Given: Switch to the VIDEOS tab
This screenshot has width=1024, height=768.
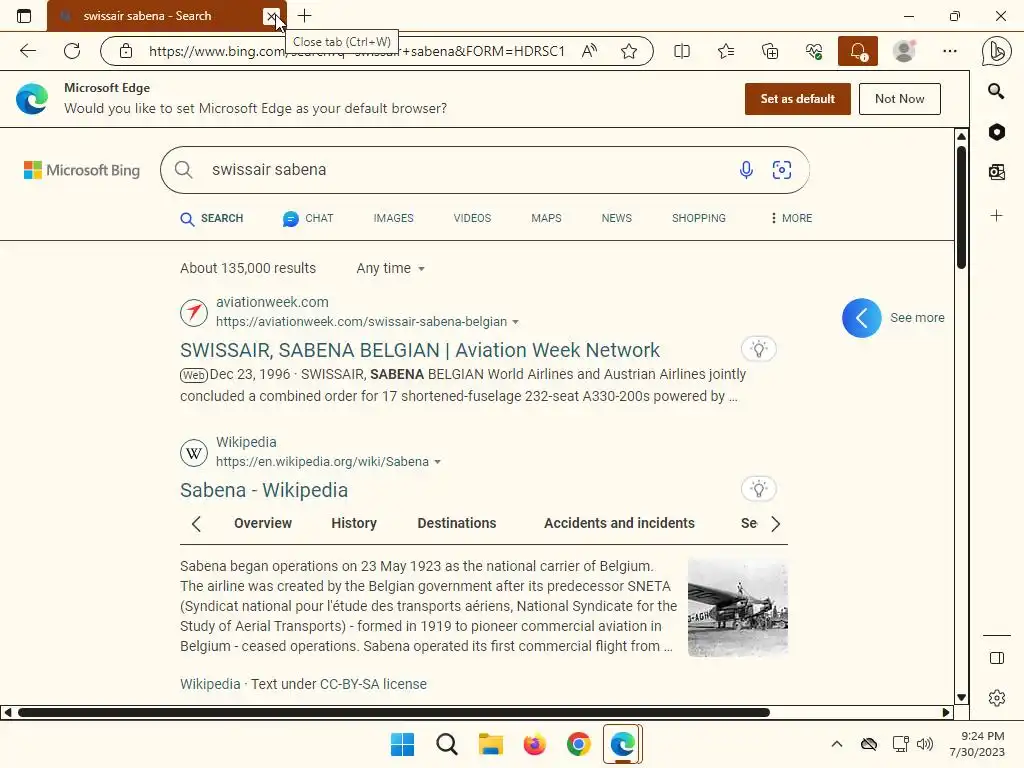Looking at the screenshot, I should coord(472,218).
